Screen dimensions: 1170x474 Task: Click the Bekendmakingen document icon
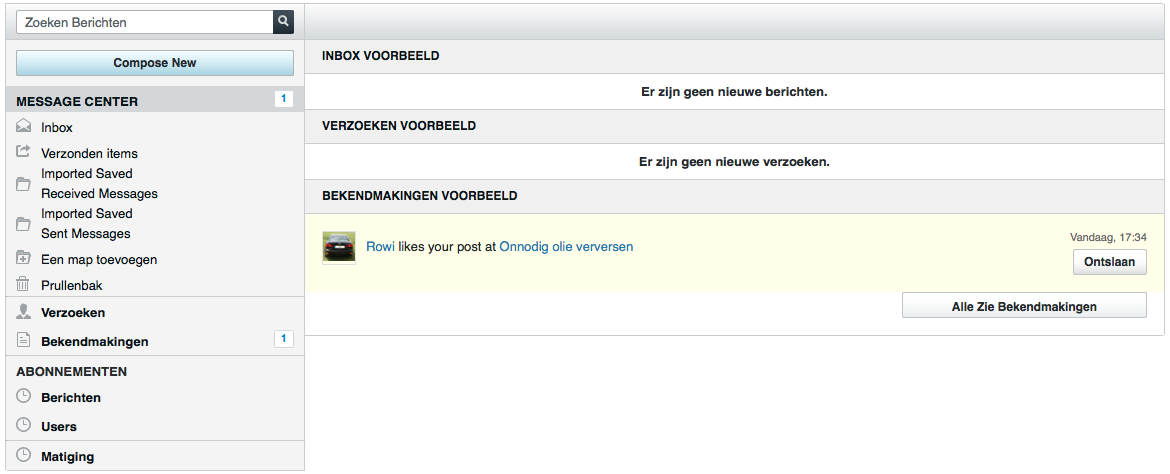[x=24, y=341]
